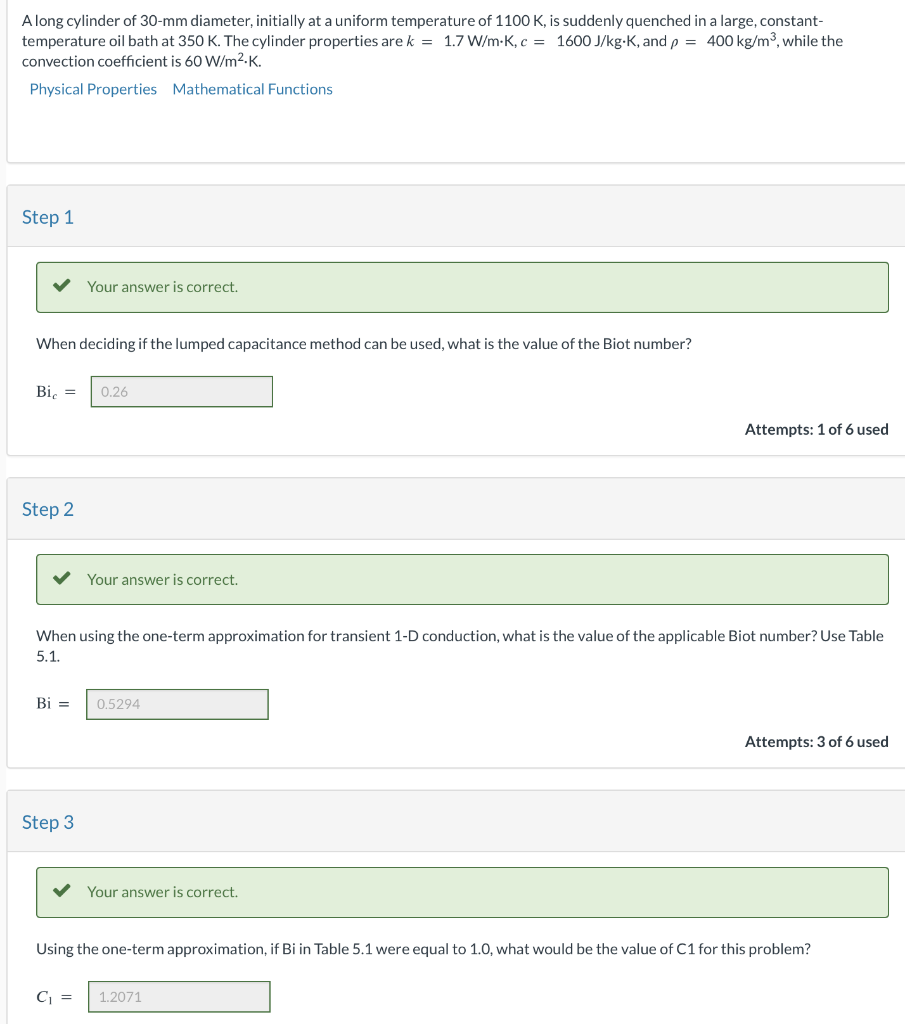Focus the Bi answer field showing 0.5294
Viewport: 905px width, 1024px height.
pos(177,704)
